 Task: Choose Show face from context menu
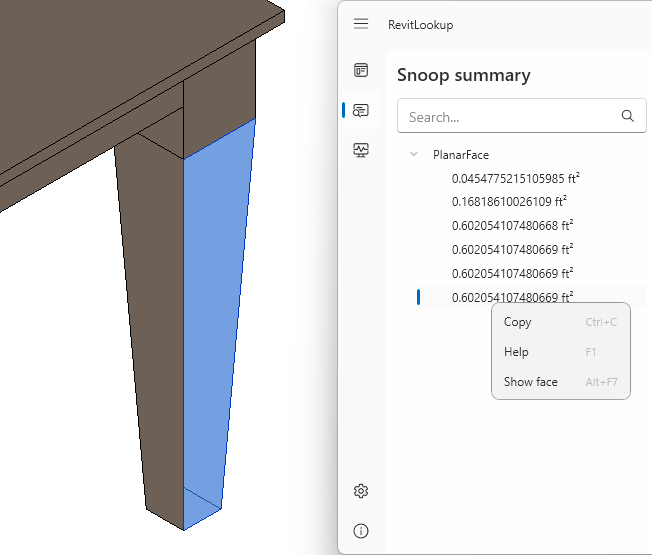coord(530,382)
